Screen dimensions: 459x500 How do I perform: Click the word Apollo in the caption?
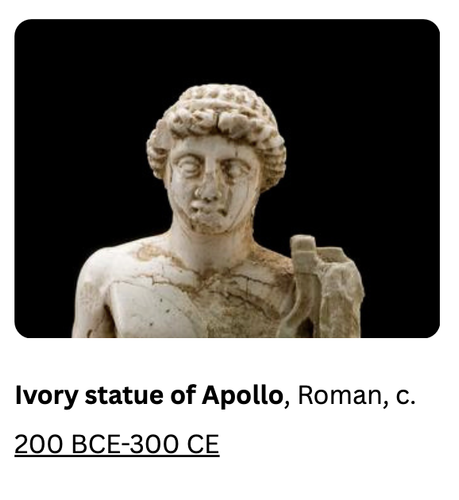242,396
